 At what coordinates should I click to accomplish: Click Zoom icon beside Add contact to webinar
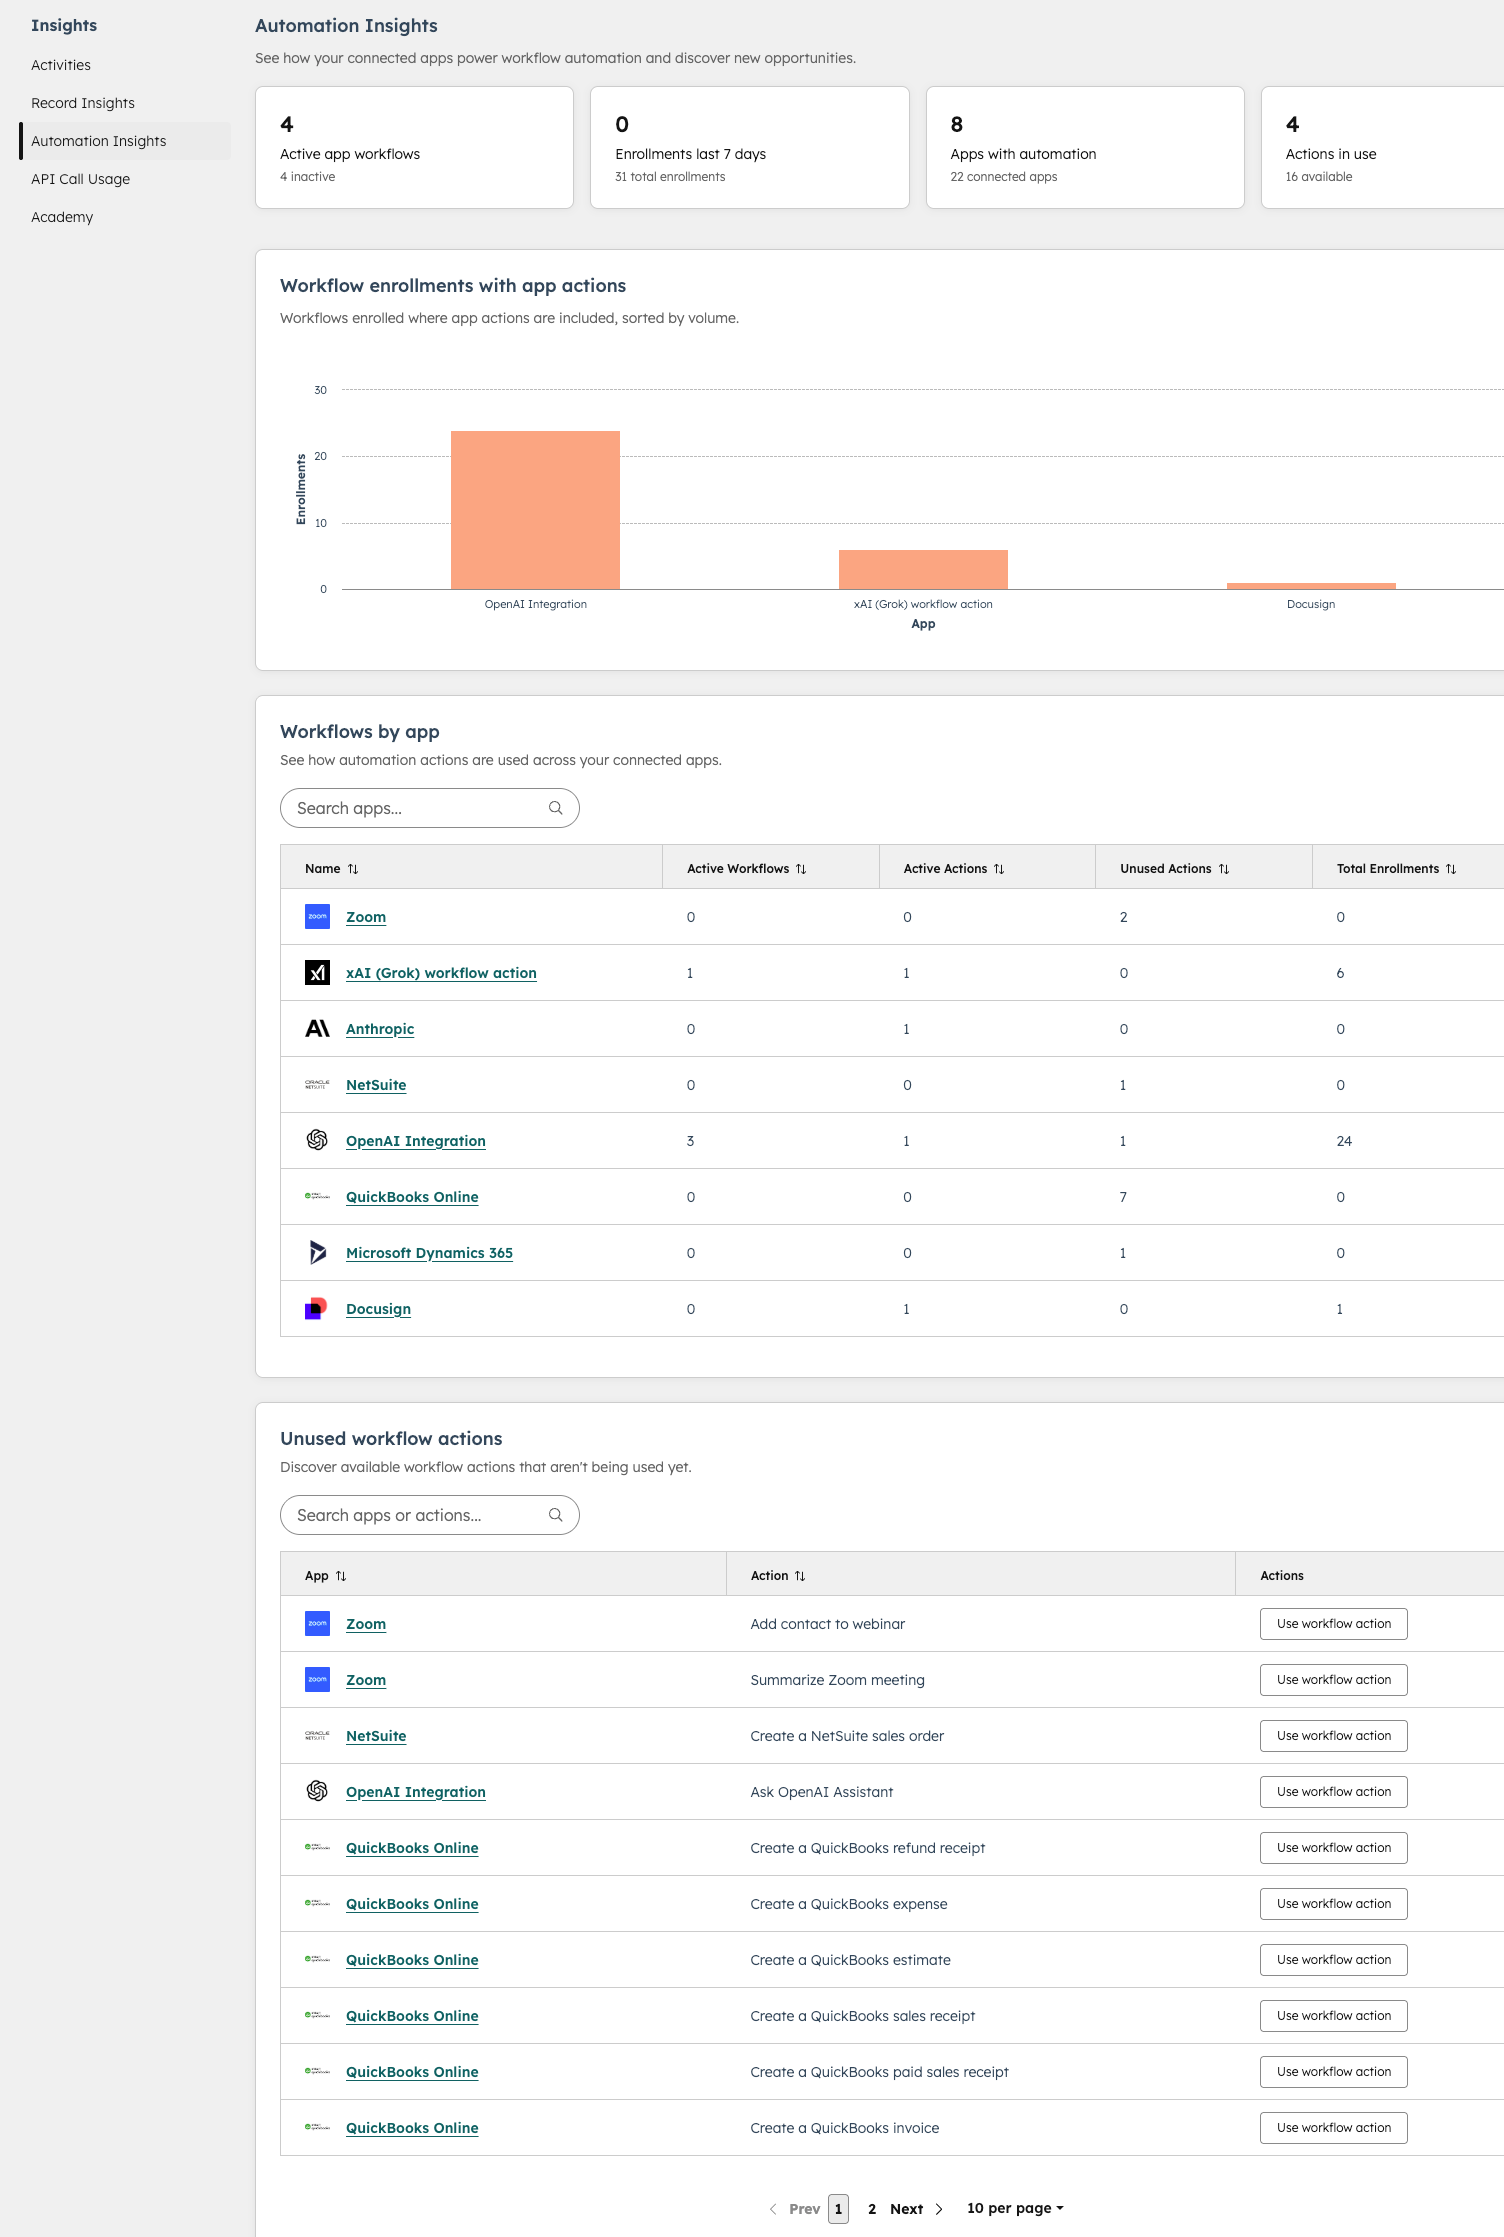click(317, 1623)
